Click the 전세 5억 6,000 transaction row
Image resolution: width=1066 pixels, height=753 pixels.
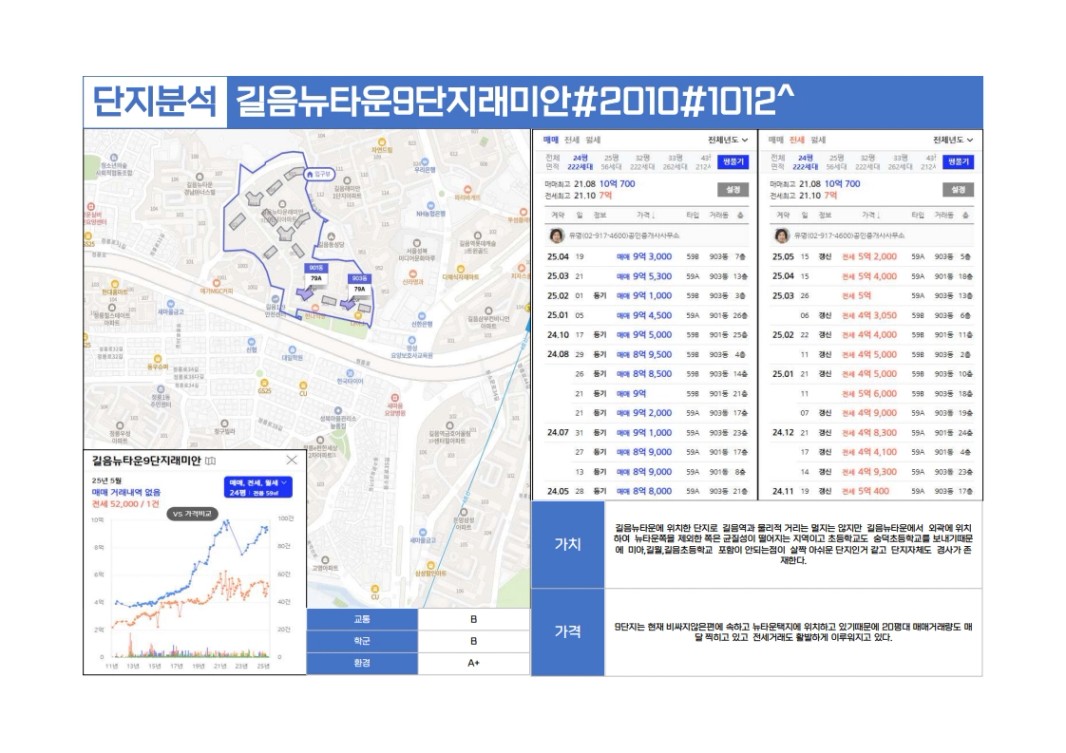tap(872, 393)
